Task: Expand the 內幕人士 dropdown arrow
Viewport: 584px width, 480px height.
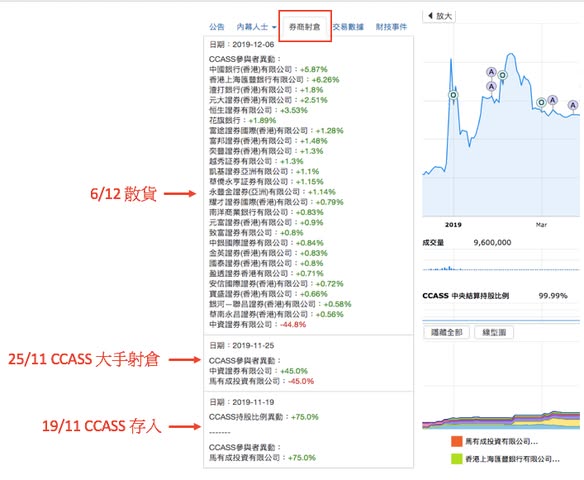Action: tap(274, 27)
